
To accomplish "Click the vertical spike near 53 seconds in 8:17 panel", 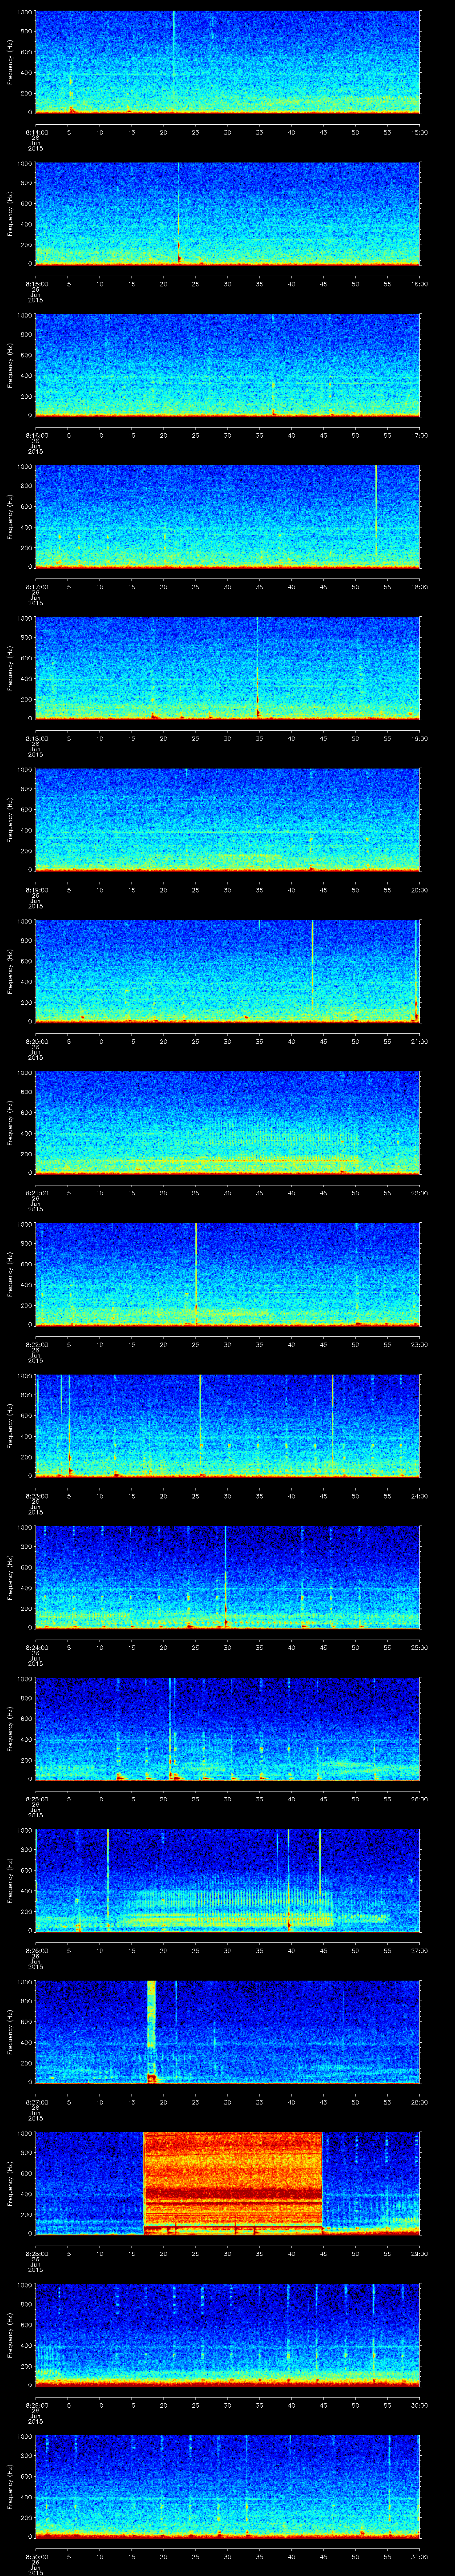I will [376, 512].
